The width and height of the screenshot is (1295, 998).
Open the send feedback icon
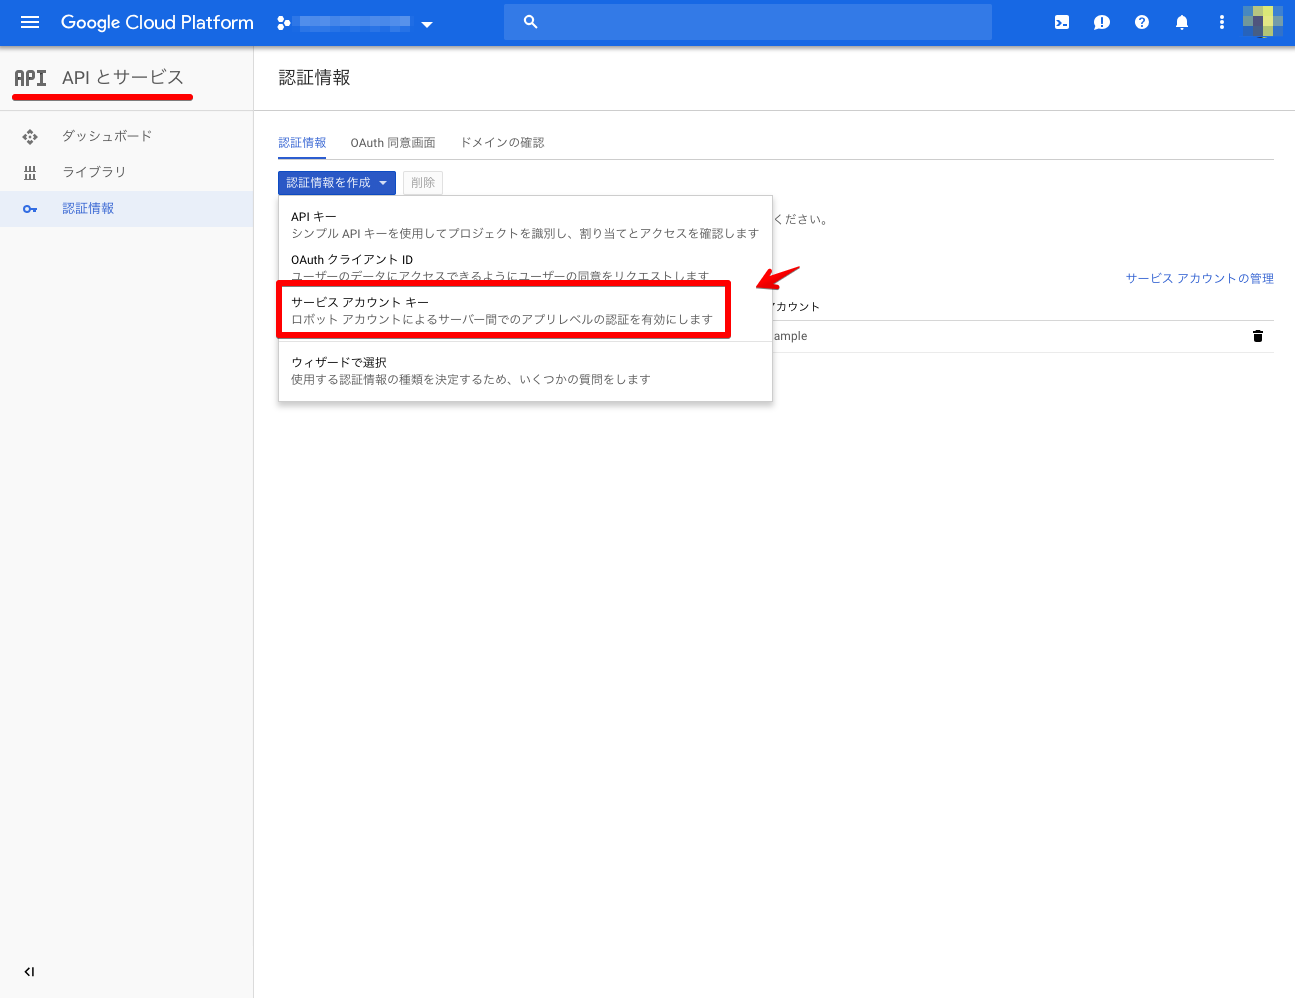click(1102, 22)
